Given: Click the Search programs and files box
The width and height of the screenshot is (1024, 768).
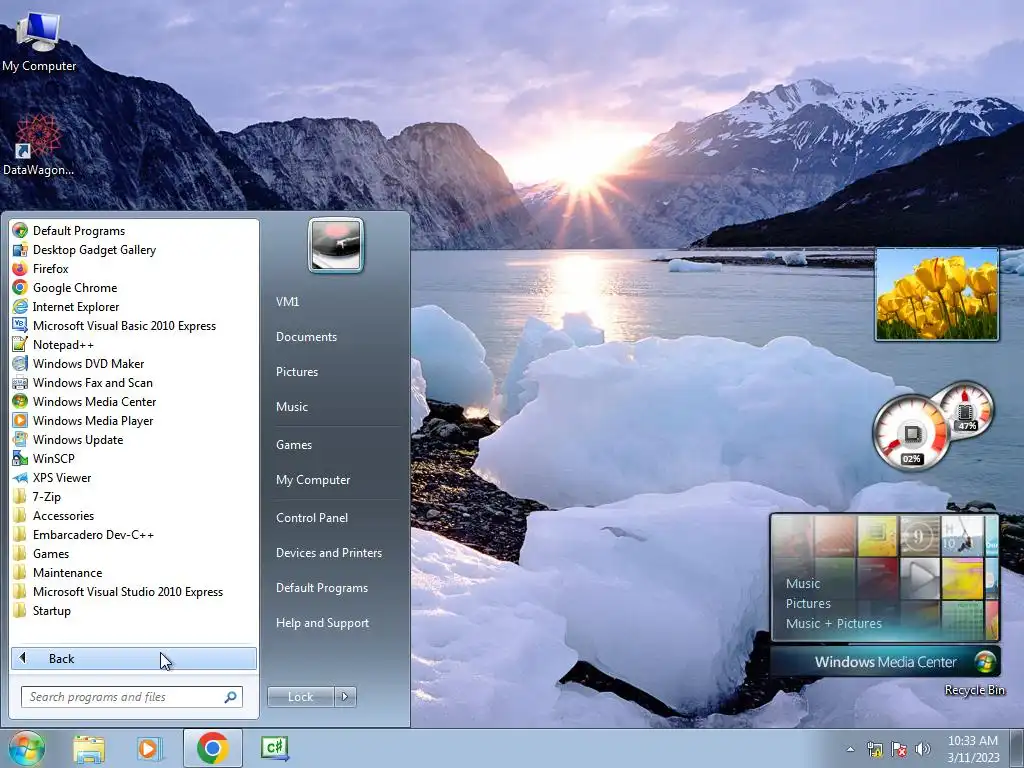Looking at the screenshot, I should [132, 697].
